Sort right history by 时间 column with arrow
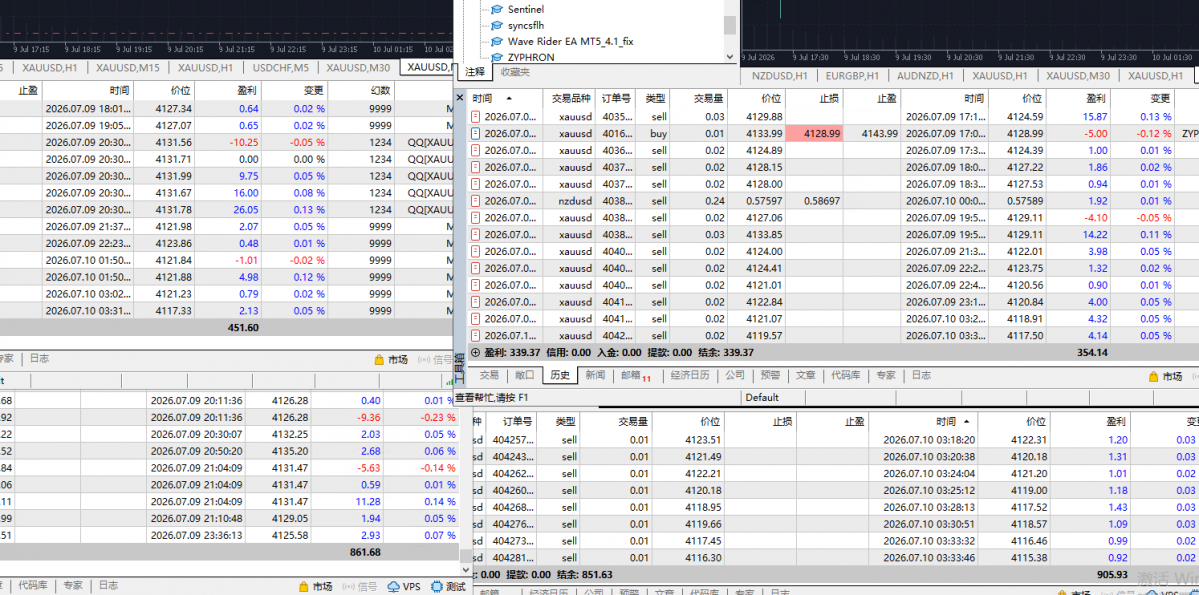This screenshot has width=1199, height=595. tap(492, 99)
